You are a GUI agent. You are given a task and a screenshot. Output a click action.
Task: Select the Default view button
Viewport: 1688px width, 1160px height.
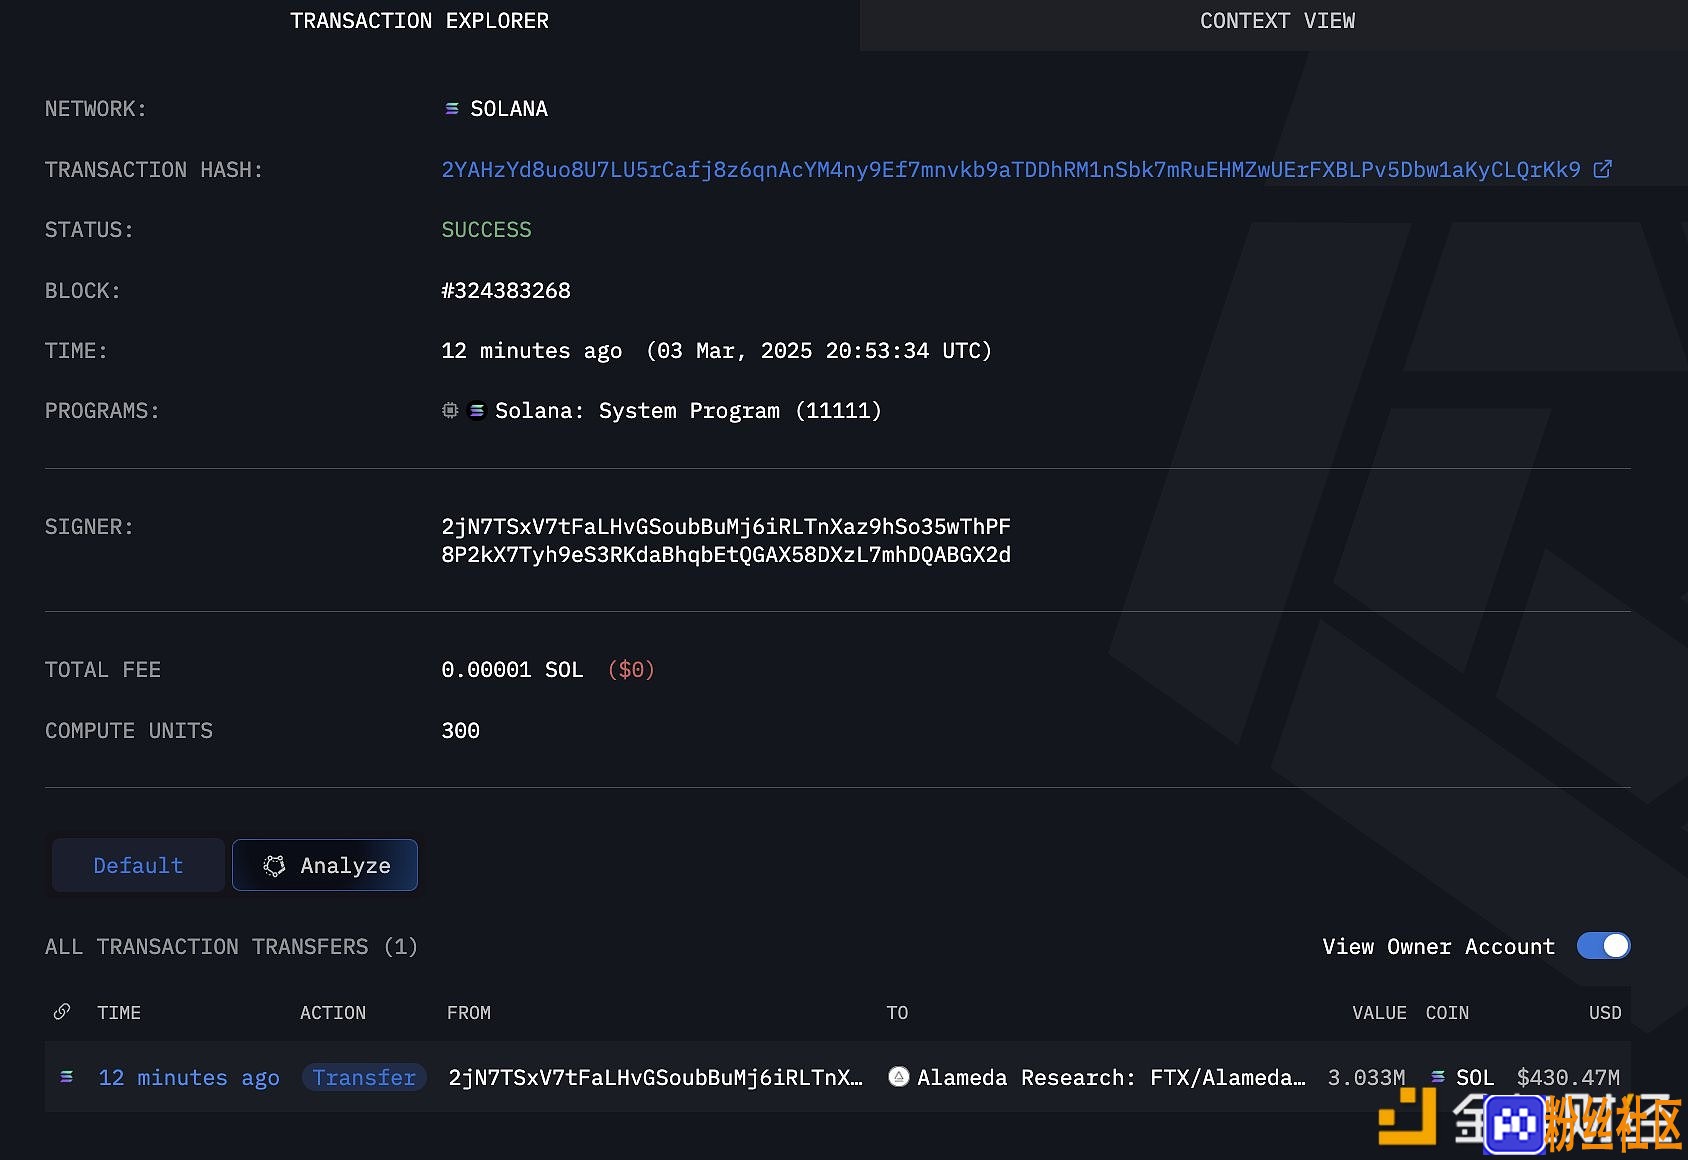138,865
